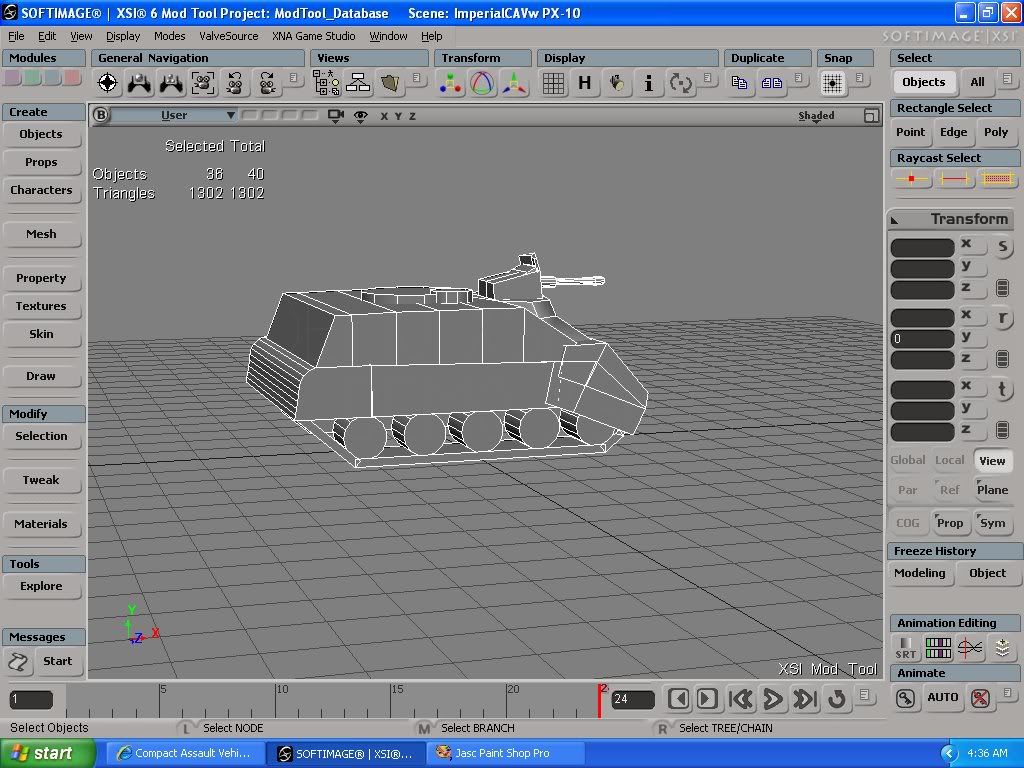Select the Rotate transform sphere icon
This screenshot has width=1024, height=768.
click(483, 83)
